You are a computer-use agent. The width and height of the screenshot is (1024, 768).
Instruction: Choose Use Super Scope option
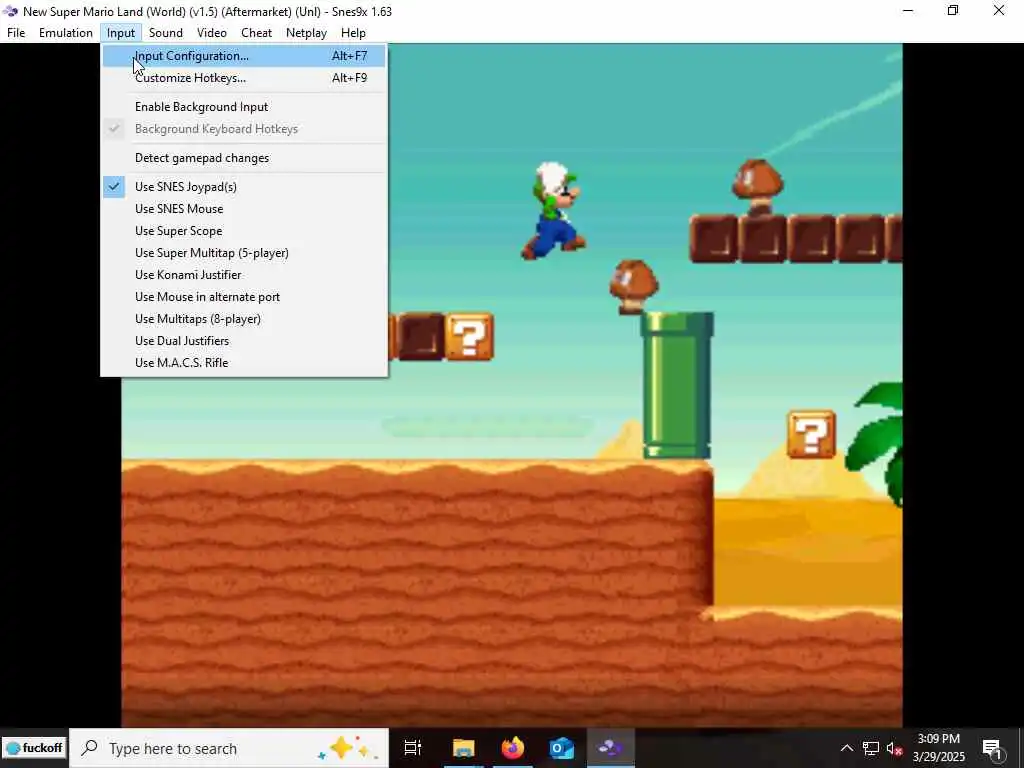point(244,231)
